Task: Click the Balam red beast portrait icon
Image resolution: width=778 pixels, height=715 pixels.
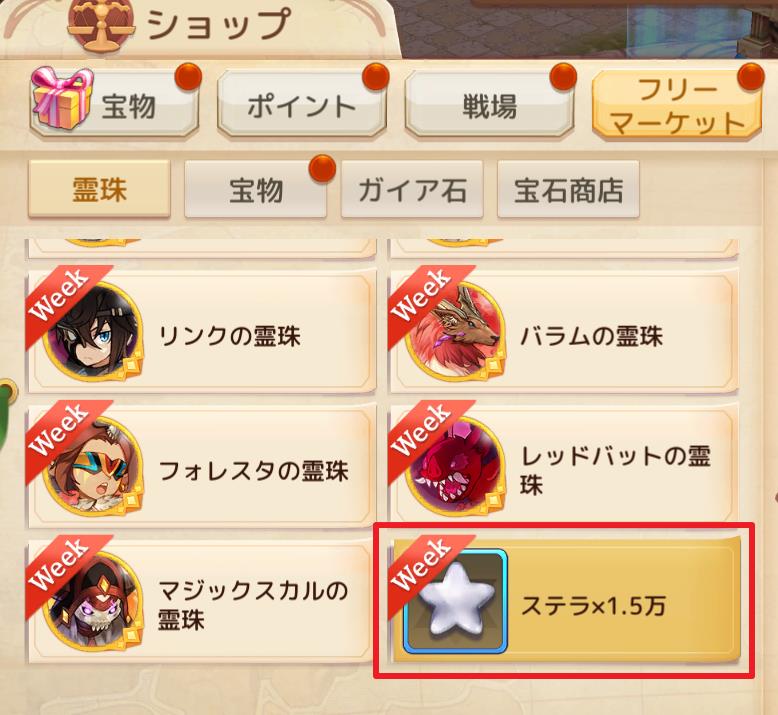Action: click(x=455, y=332)
